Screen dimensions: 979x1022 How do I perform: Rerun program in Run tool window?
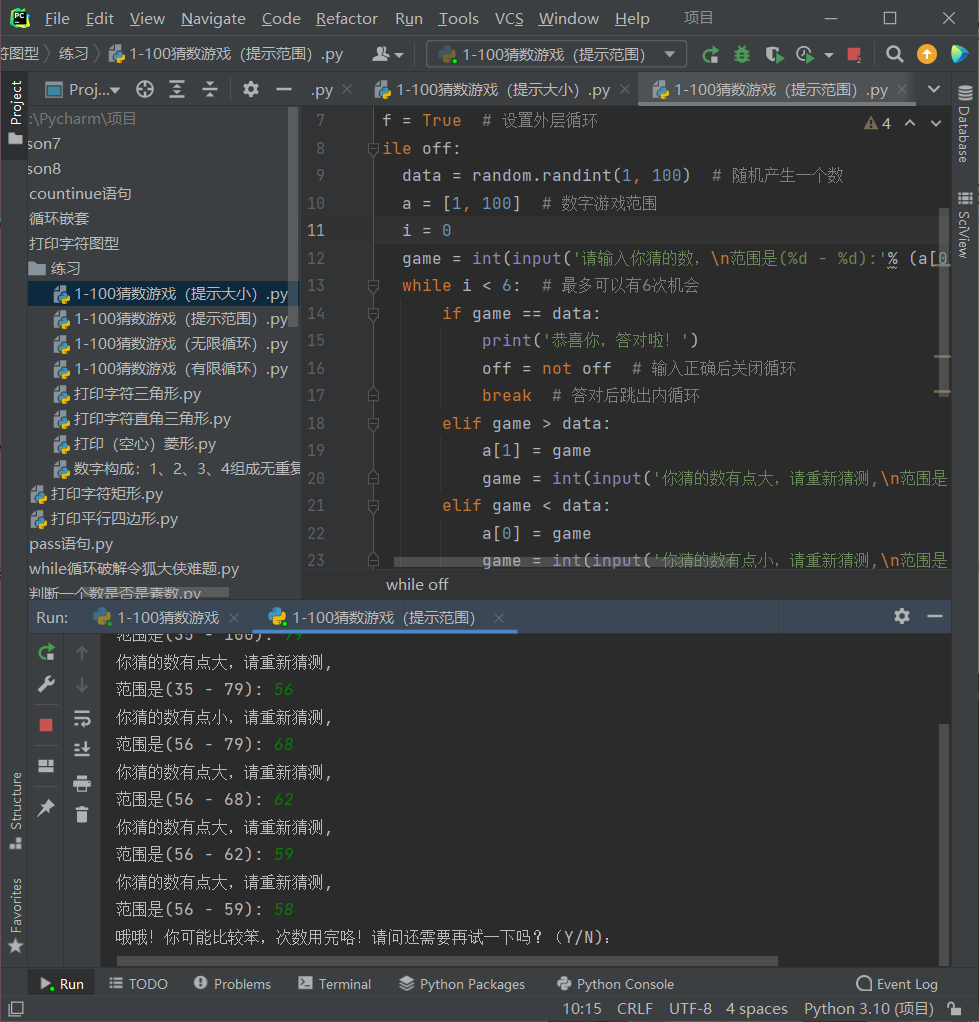point(46,652)
